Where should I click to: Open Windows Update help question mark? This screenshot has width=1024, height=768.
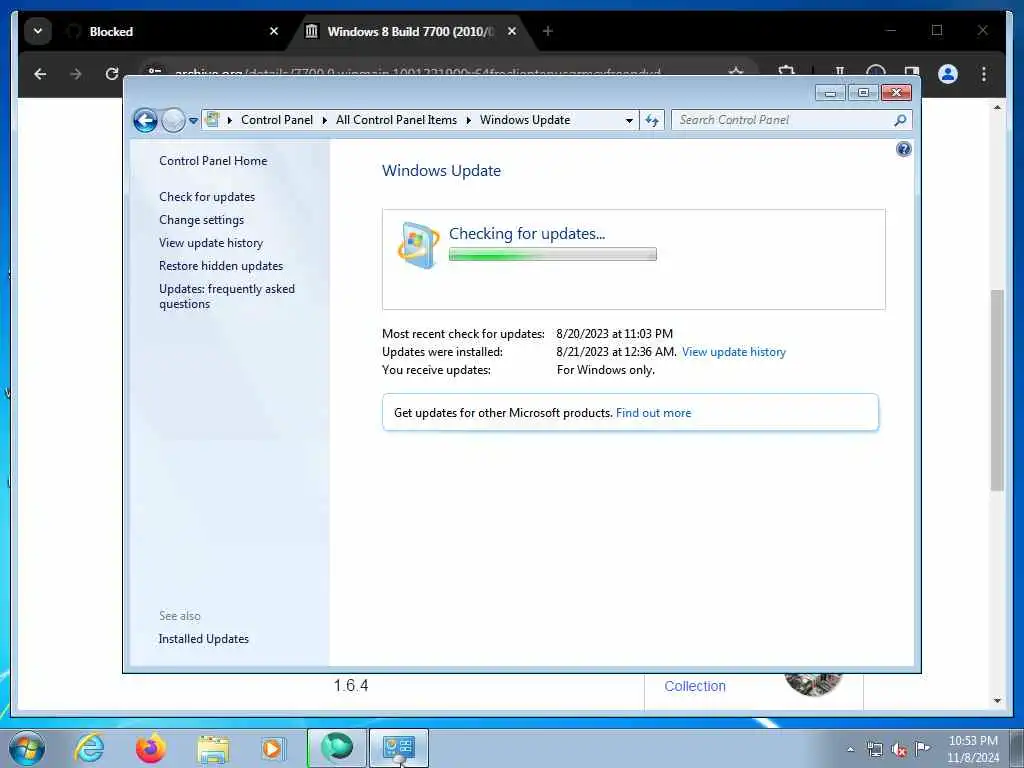903,150
